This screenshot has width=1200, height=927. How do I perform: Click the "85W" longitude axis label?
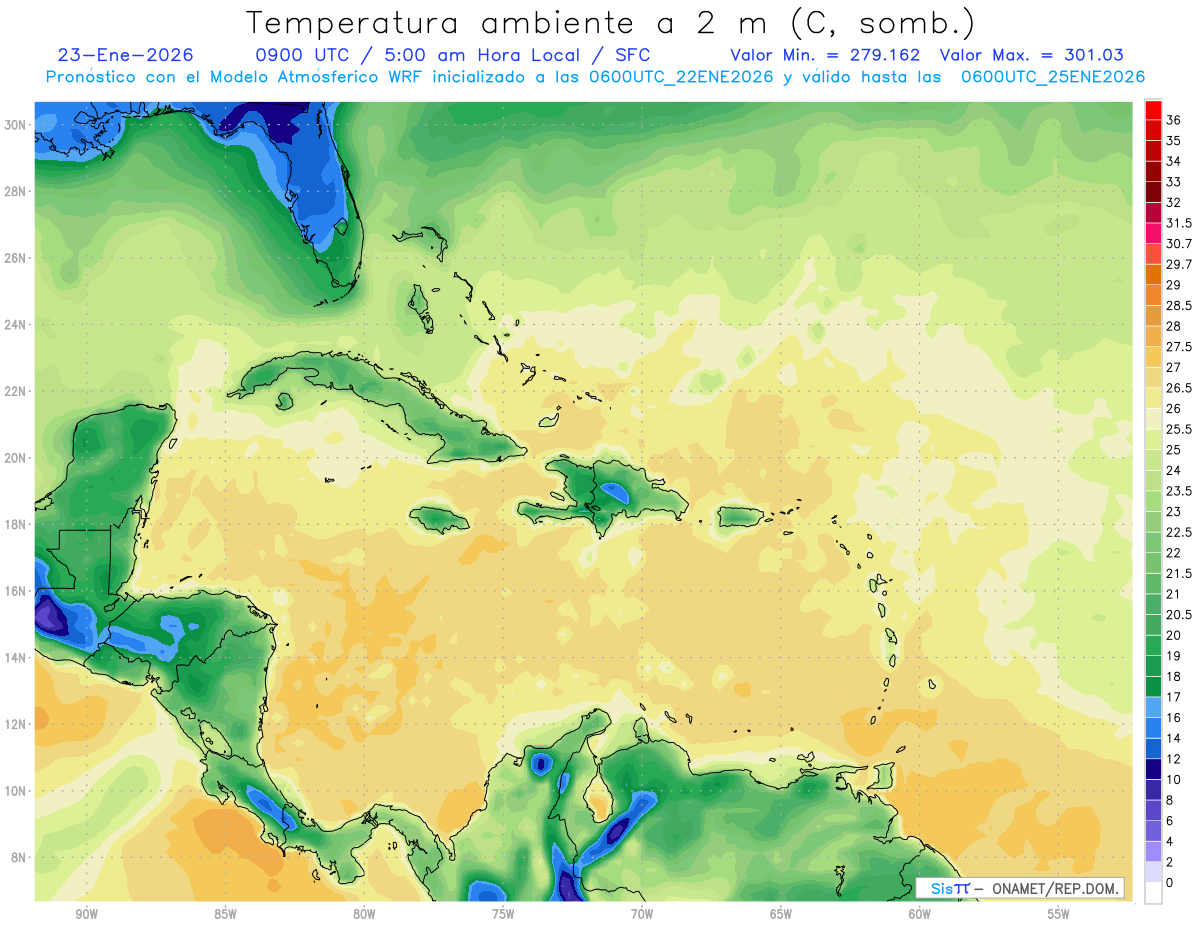[x=225, y=914]
